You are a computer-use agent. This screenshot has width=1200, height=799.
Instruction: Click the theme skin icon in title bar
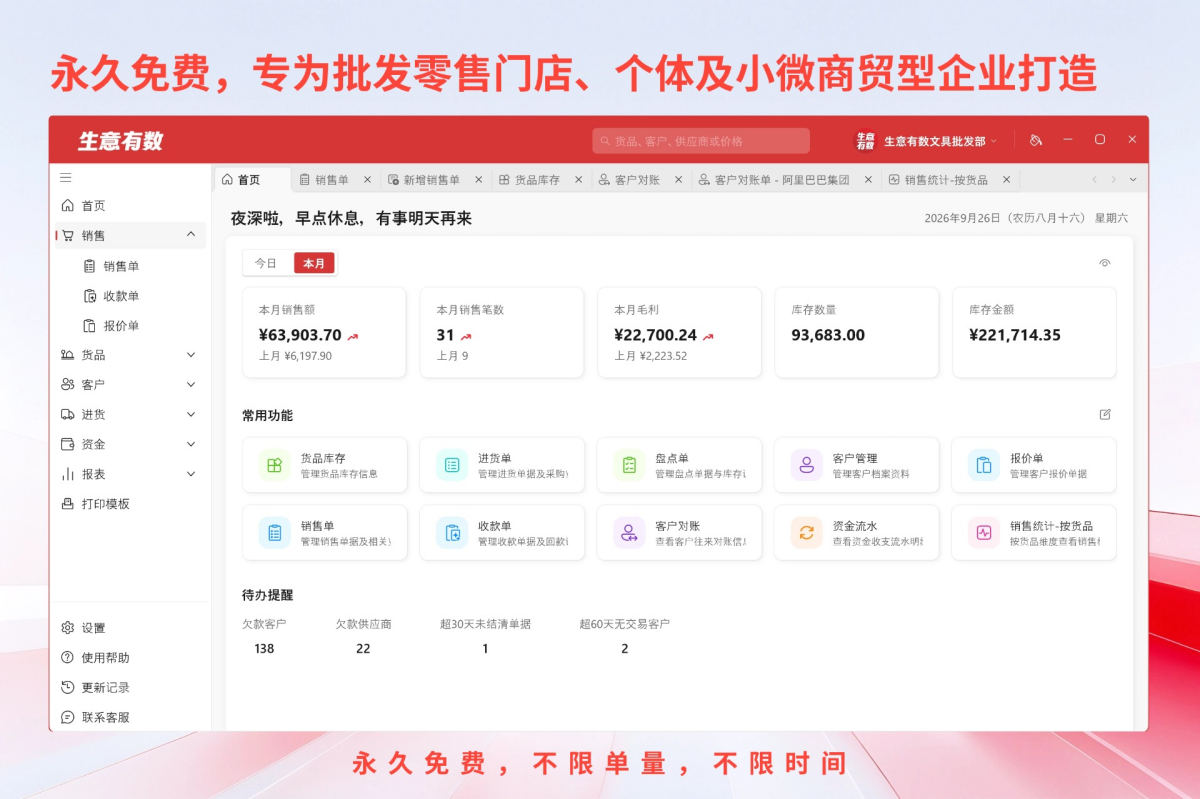[x=1035, y=140]
